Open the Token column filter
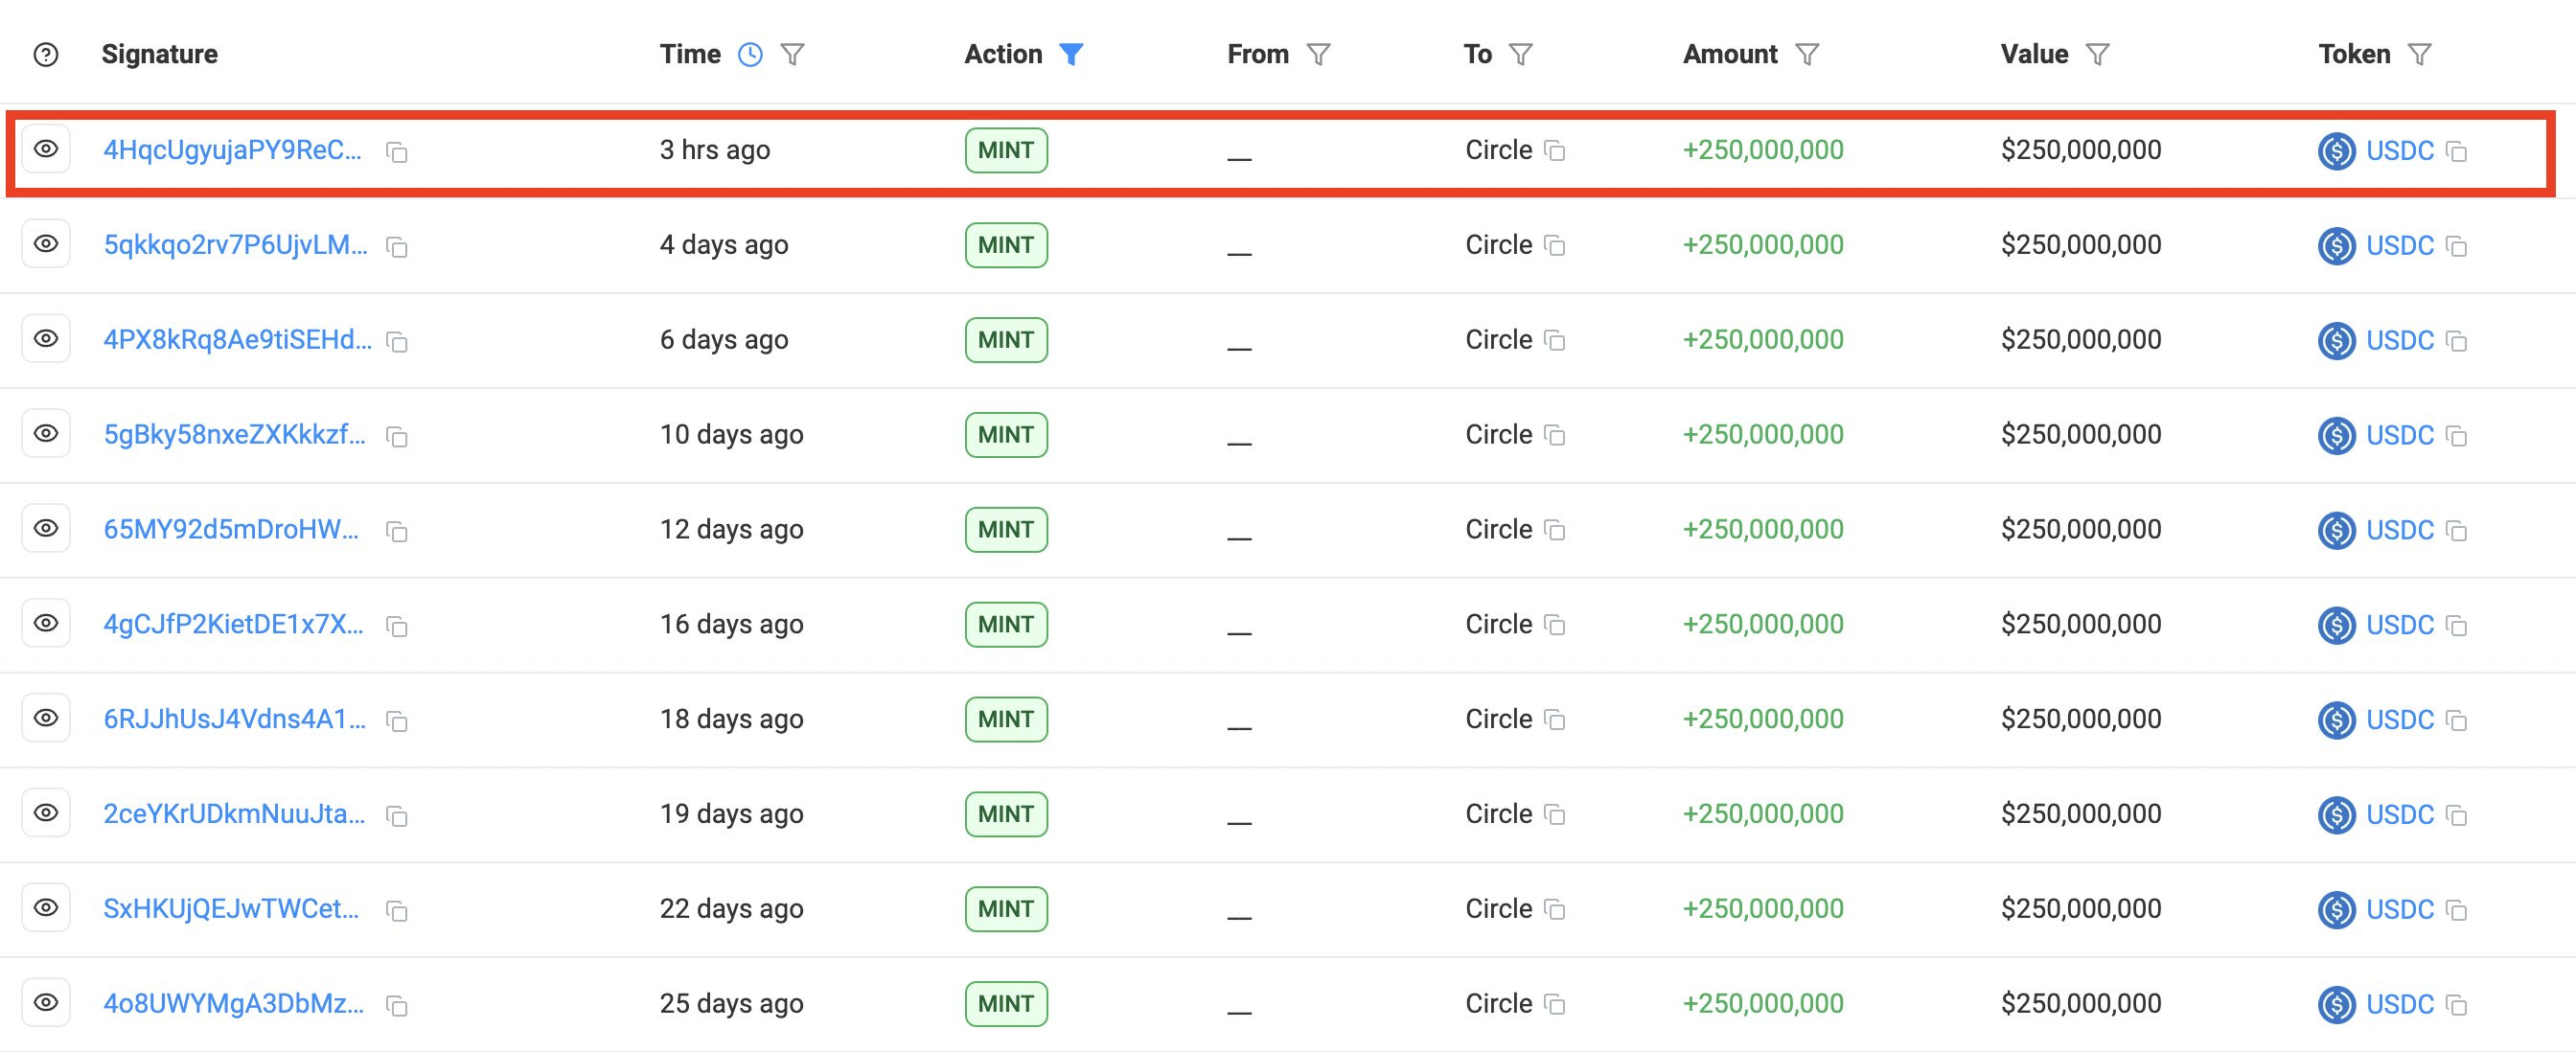 coord(2419,54)
